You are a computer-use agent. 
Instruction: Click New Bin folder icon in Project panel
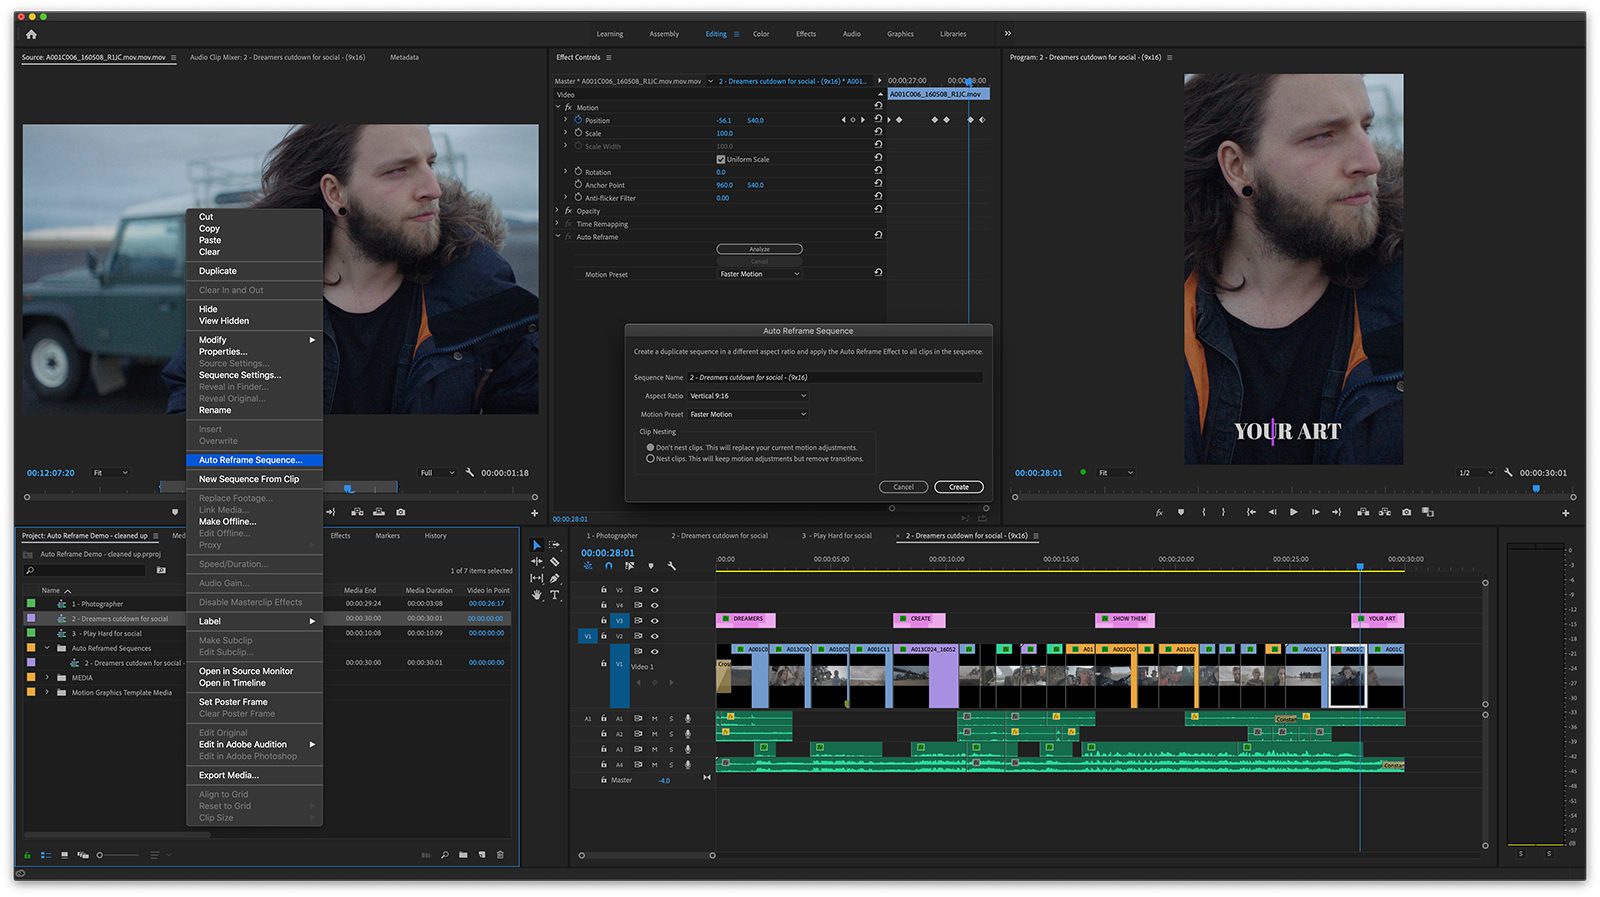pos(463,855)
